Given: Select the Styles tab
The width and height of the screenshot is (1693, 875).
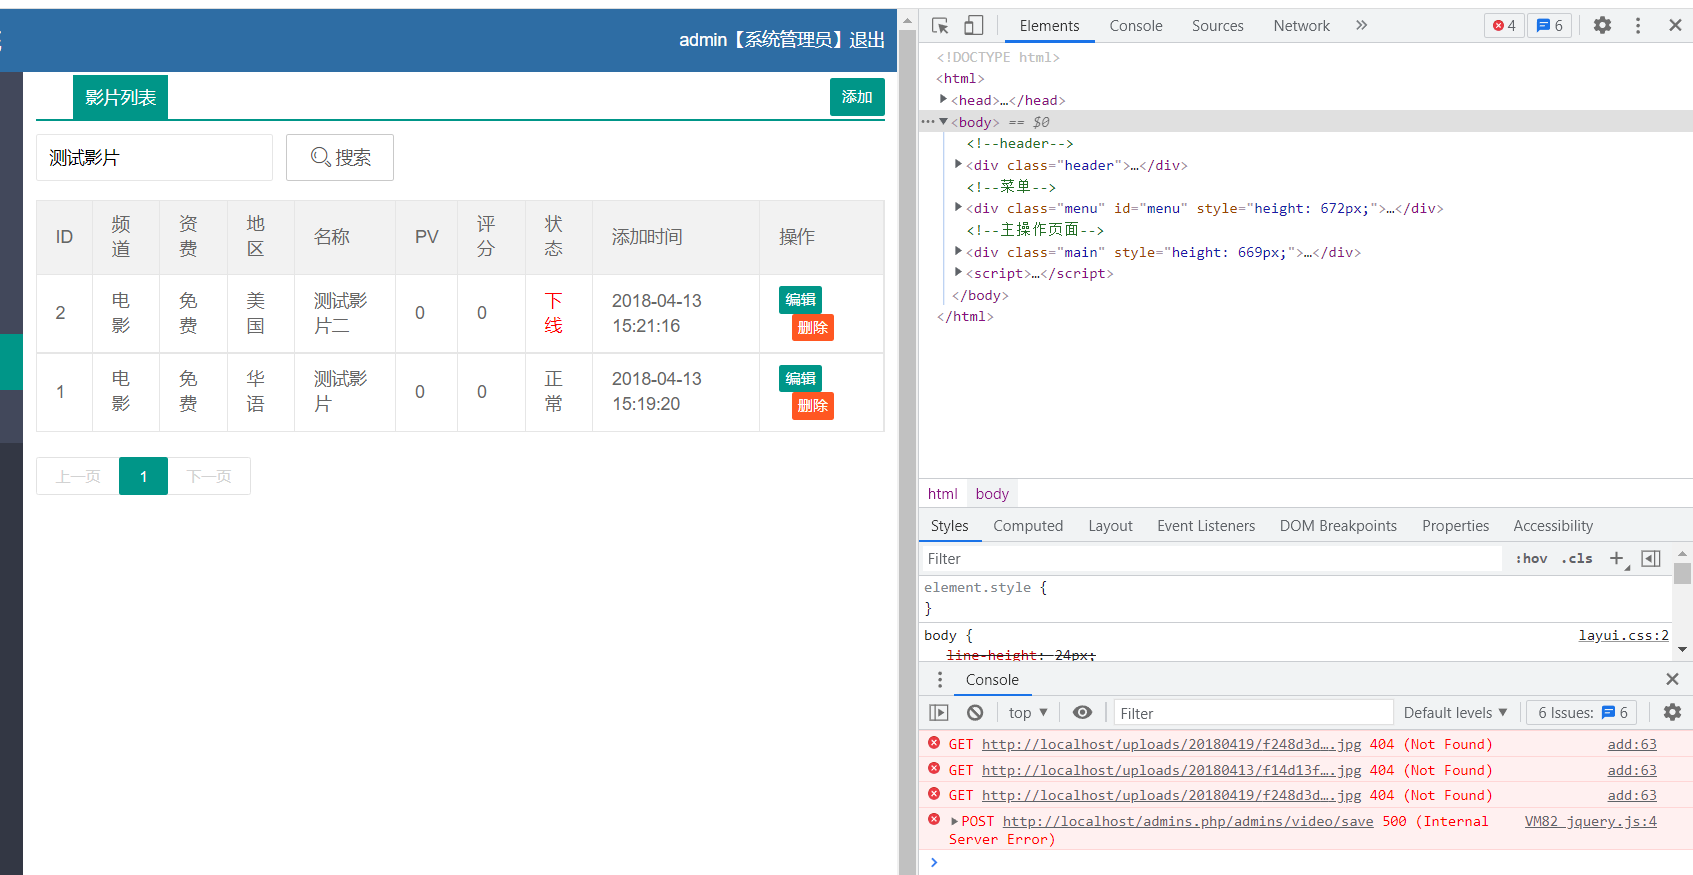Looking at the screenshot, I should (x=949, y=526).
